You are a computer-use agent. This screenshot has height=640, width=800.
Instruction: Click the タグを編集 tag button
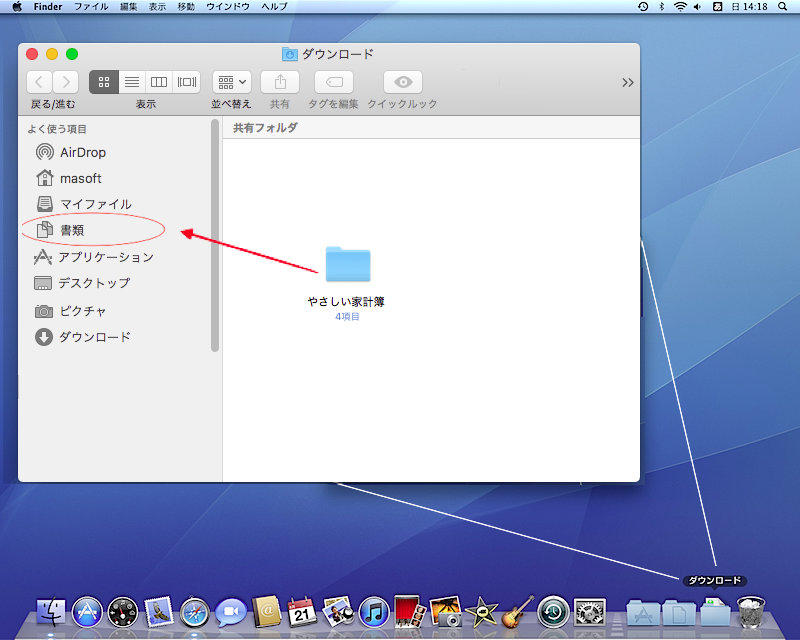coord(334,82)
